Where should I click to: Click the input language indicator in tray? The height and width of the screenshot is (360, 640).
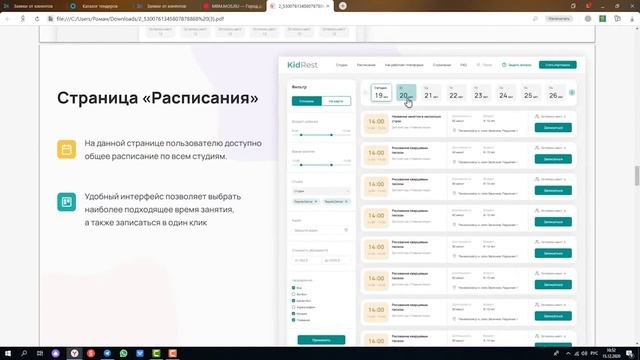(594, 353)
